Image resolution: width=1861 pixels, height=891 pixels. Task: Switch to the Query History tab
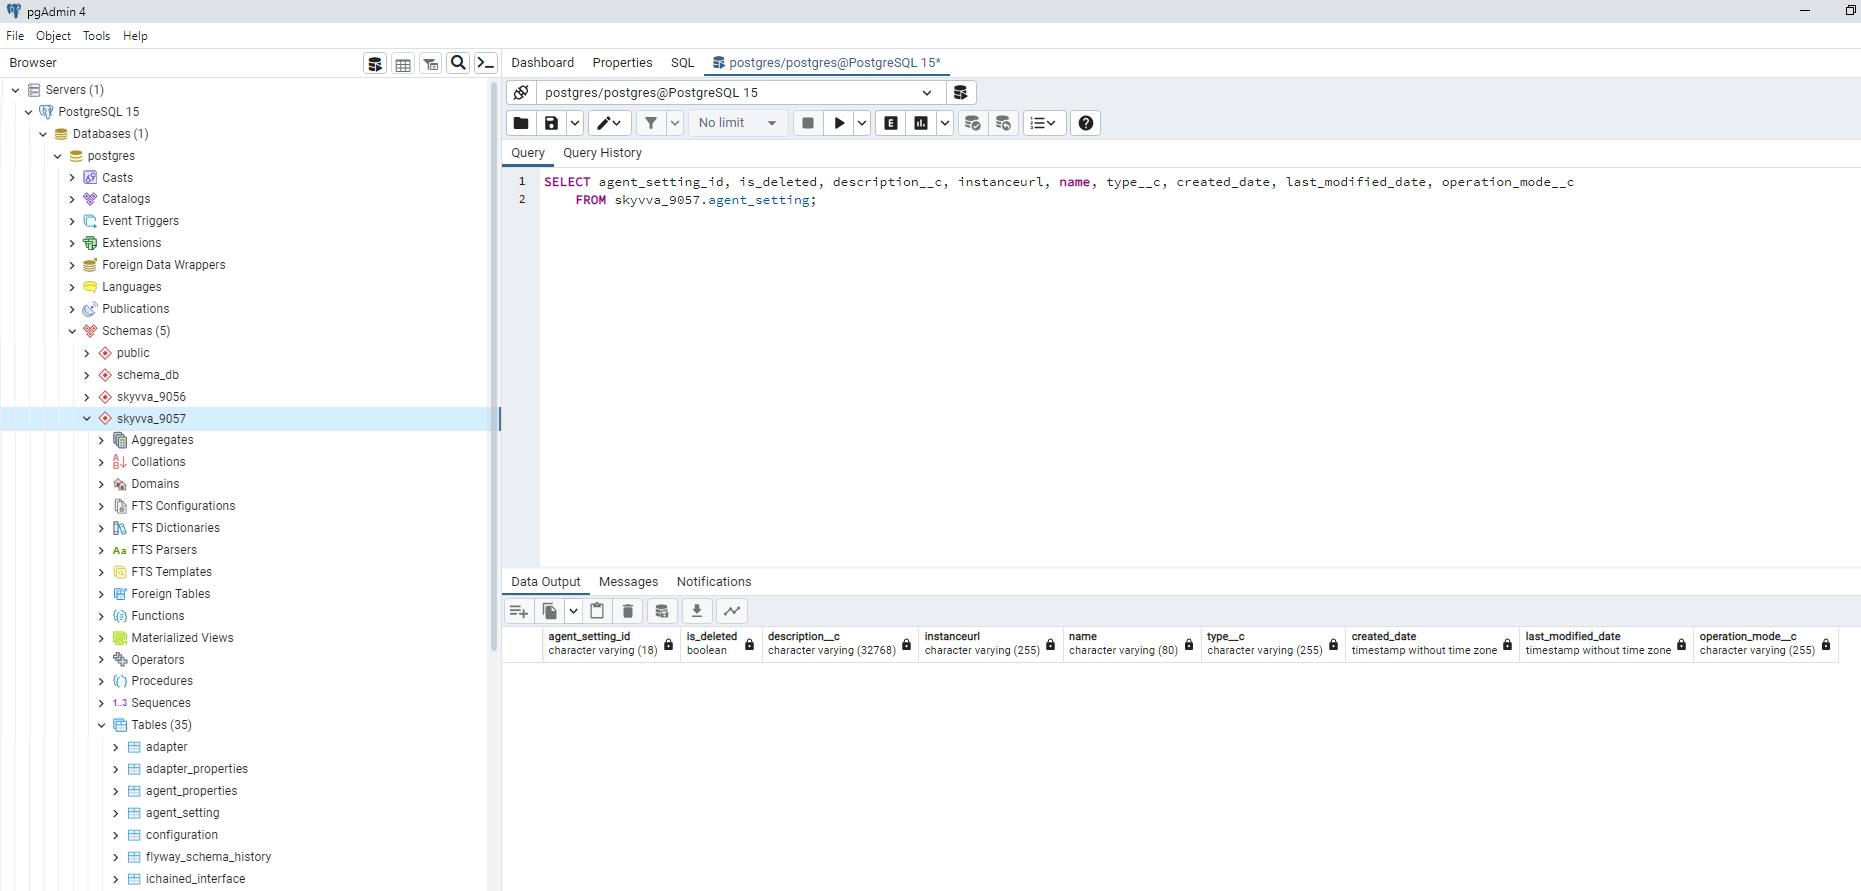coord(602,153)
